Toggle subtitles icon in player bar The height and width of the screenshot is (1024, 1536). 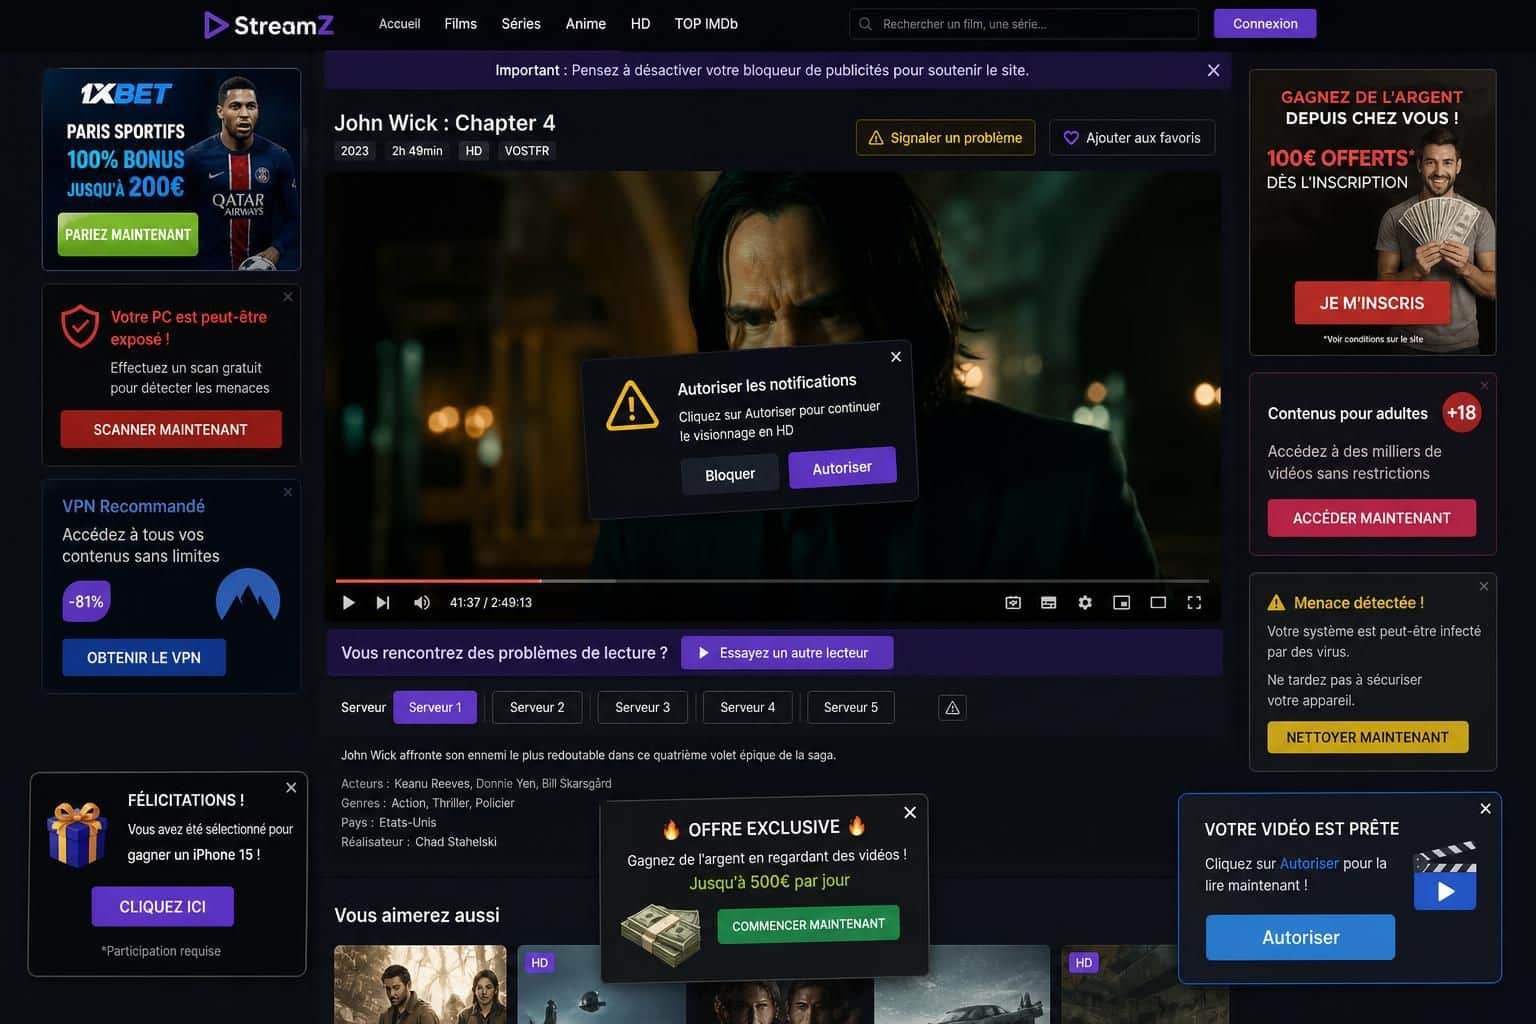click(1049, 602)
